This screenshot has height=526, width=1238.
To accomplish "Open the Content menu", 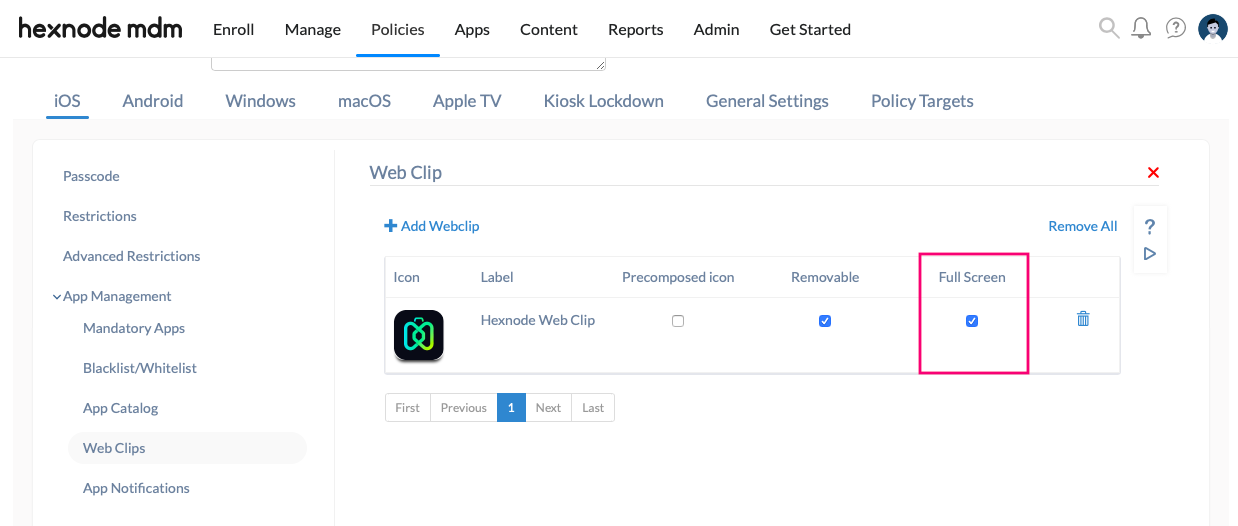I will tap(549, 29).
